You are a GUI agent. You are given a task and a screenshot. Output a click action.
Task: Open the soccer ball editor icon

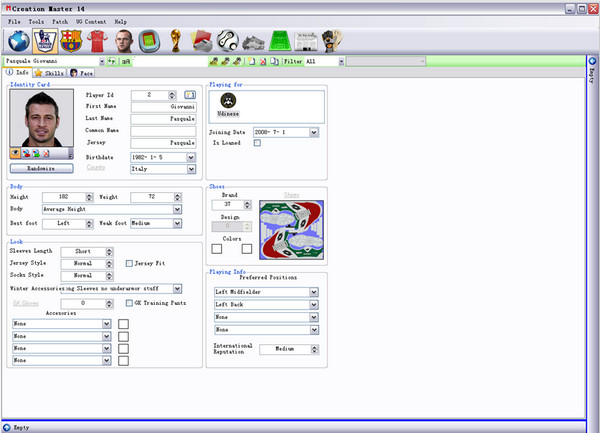(x=228, y=41)
